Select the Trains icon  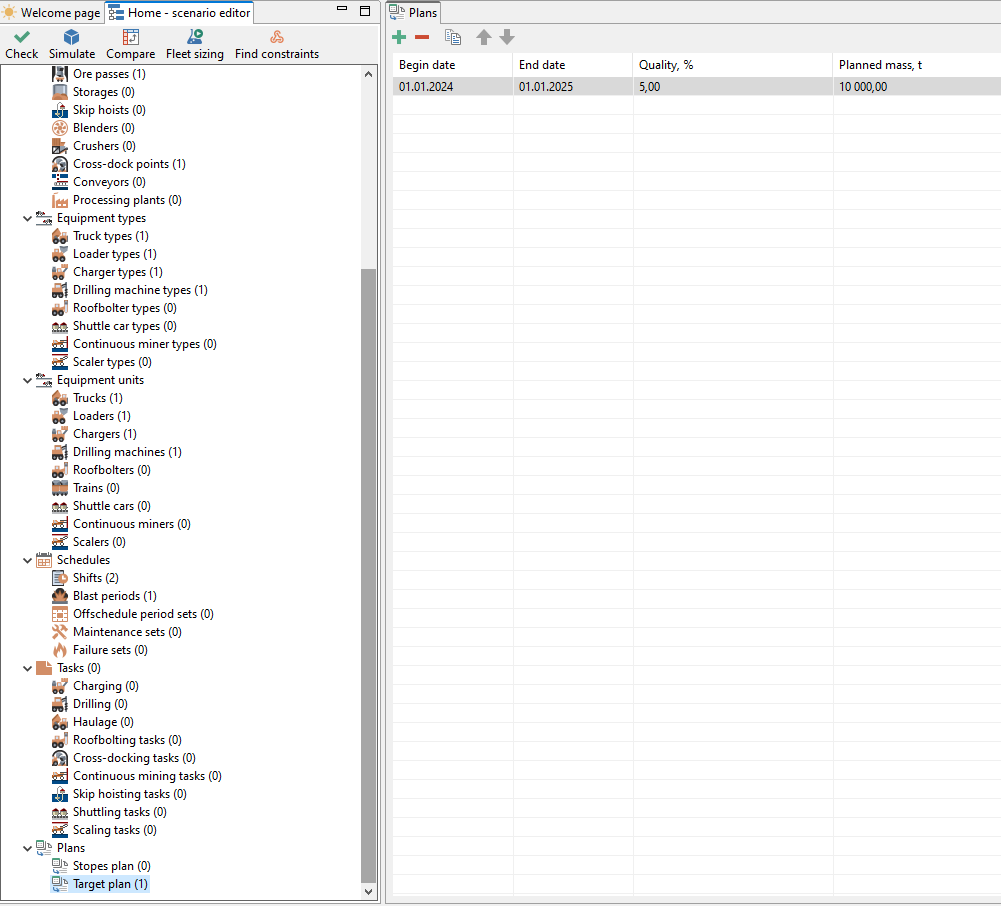click(60, 488)
